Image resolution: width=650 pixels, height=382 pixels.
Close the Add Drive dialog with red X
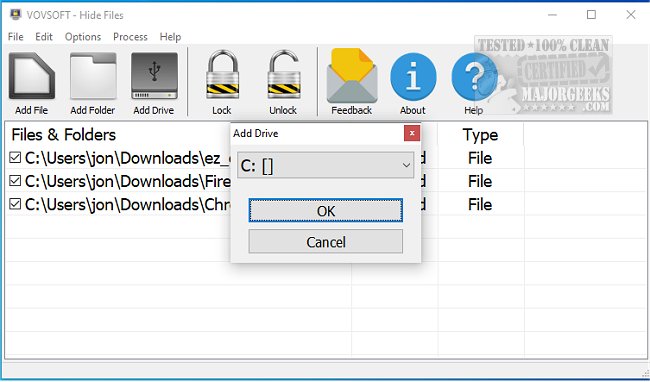point(412,133)
